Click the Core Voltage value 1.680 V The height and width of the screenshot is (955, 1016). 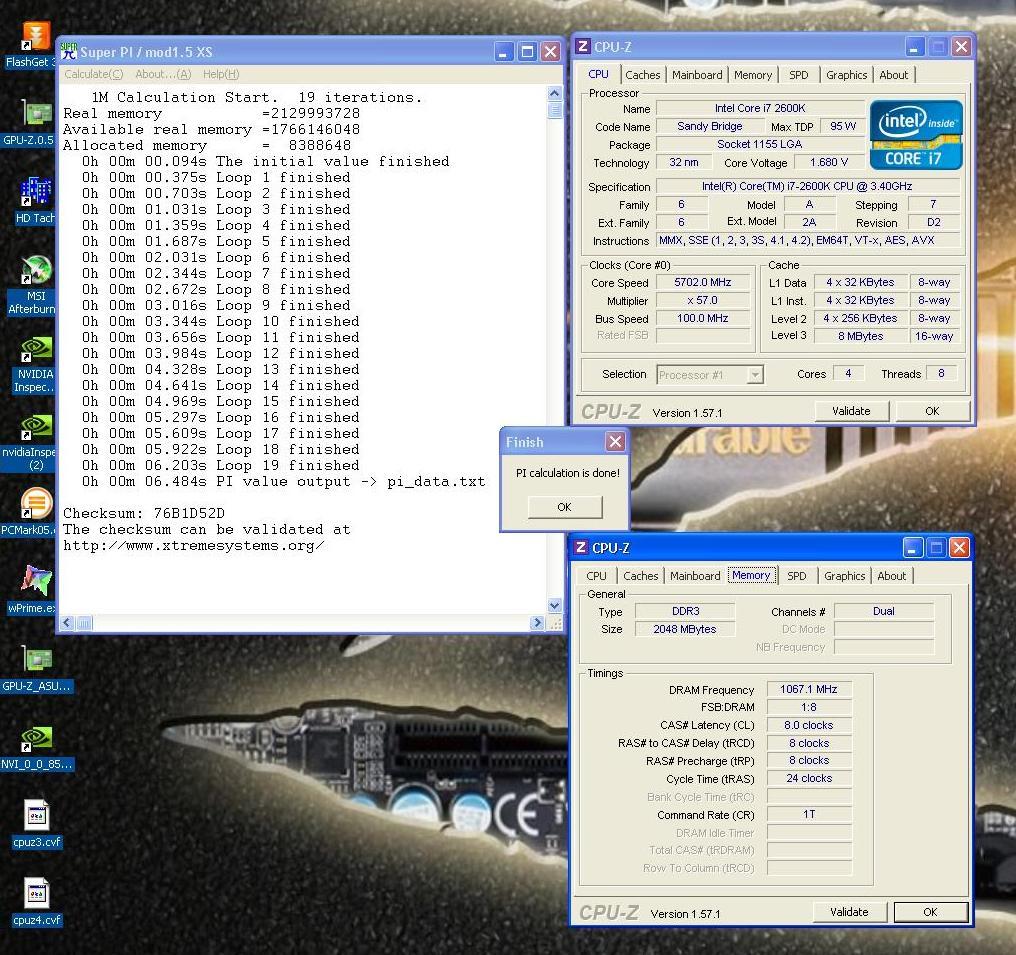[828, 162]
